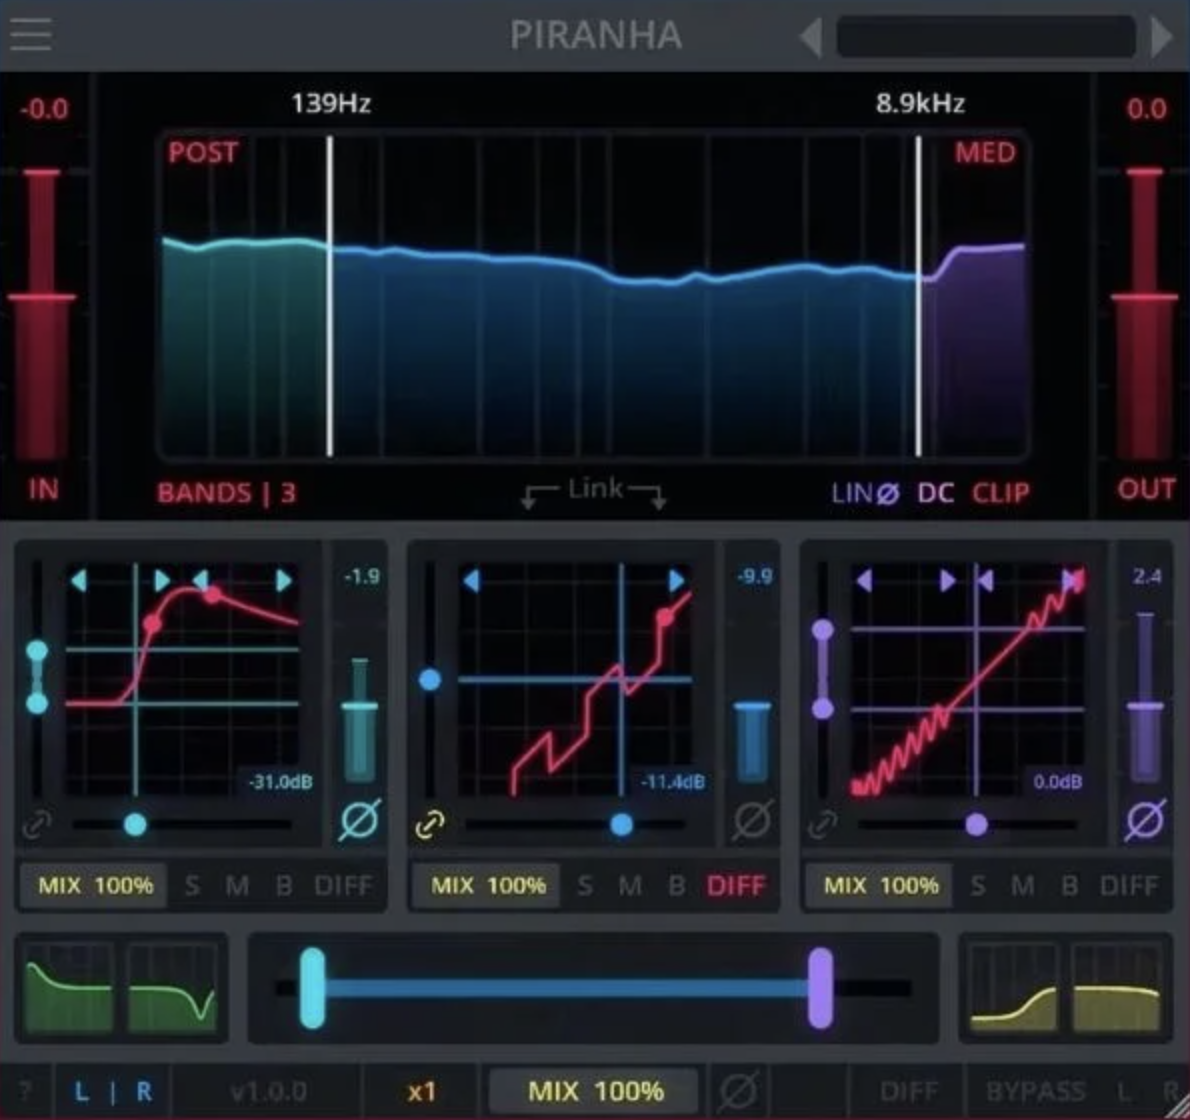Click band 3 first left arrow above curve
1190x1120 pixels.
pos(864,581)
